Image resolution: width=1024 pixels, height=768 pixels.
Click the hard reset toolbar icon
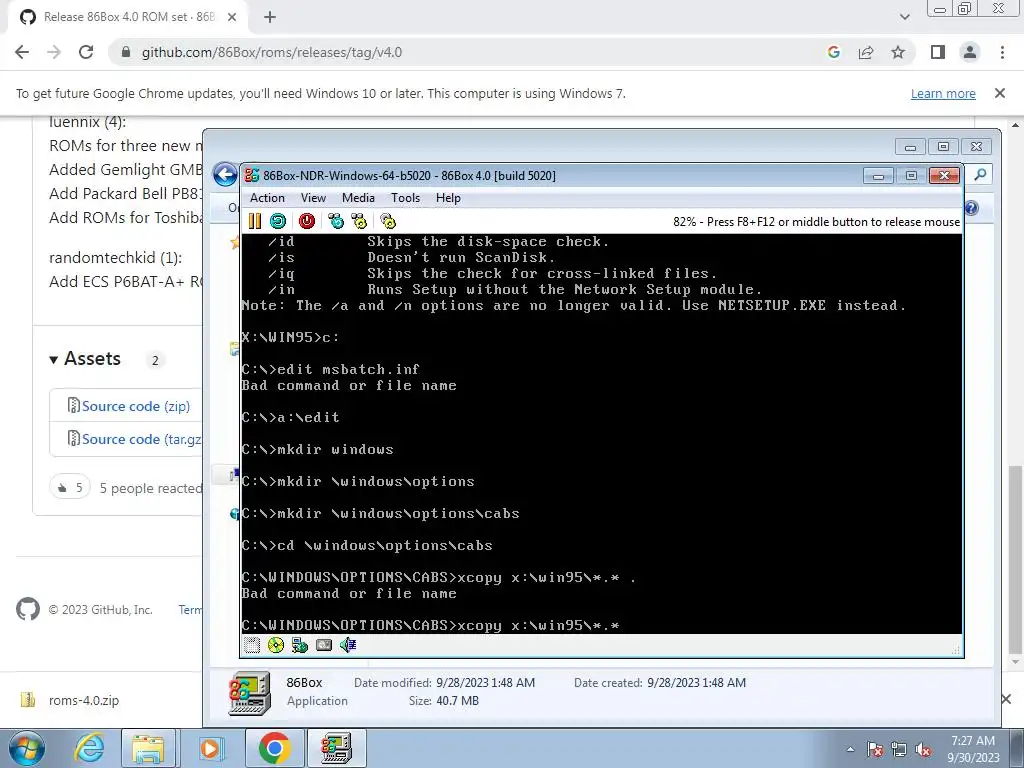tap(278, 221)
